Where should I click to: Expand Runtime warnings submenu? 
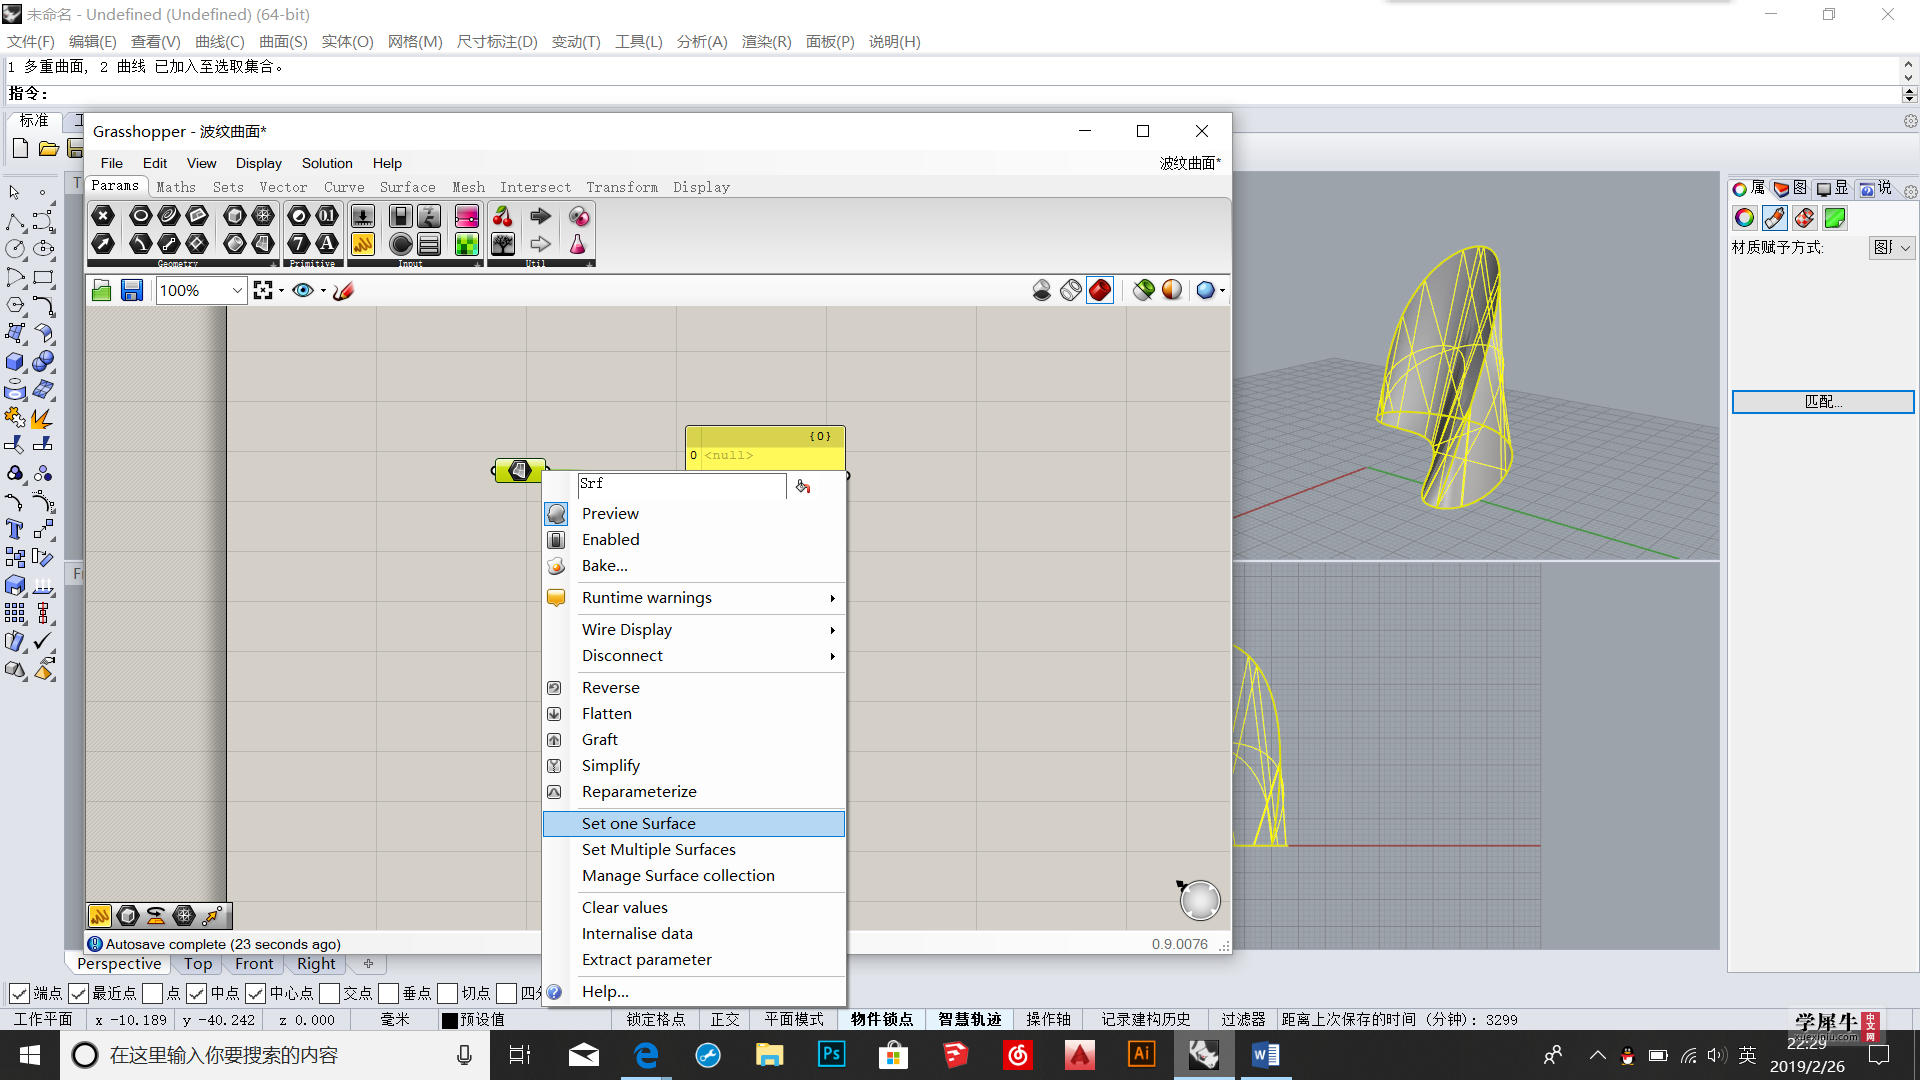[x=694, y=597]
